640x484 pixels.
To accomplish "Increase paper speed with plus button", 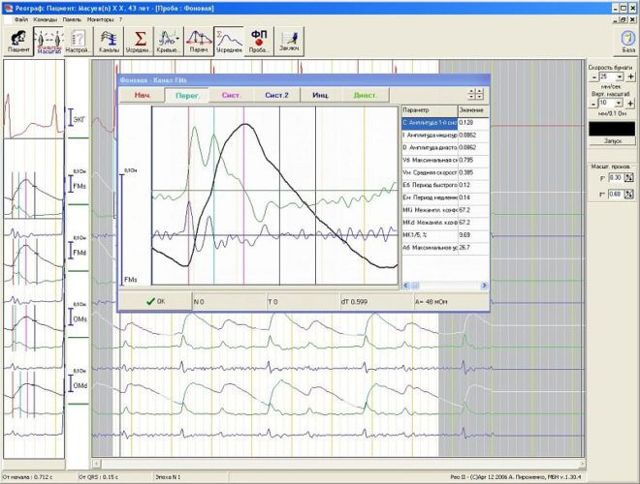I will pos(631,76).
